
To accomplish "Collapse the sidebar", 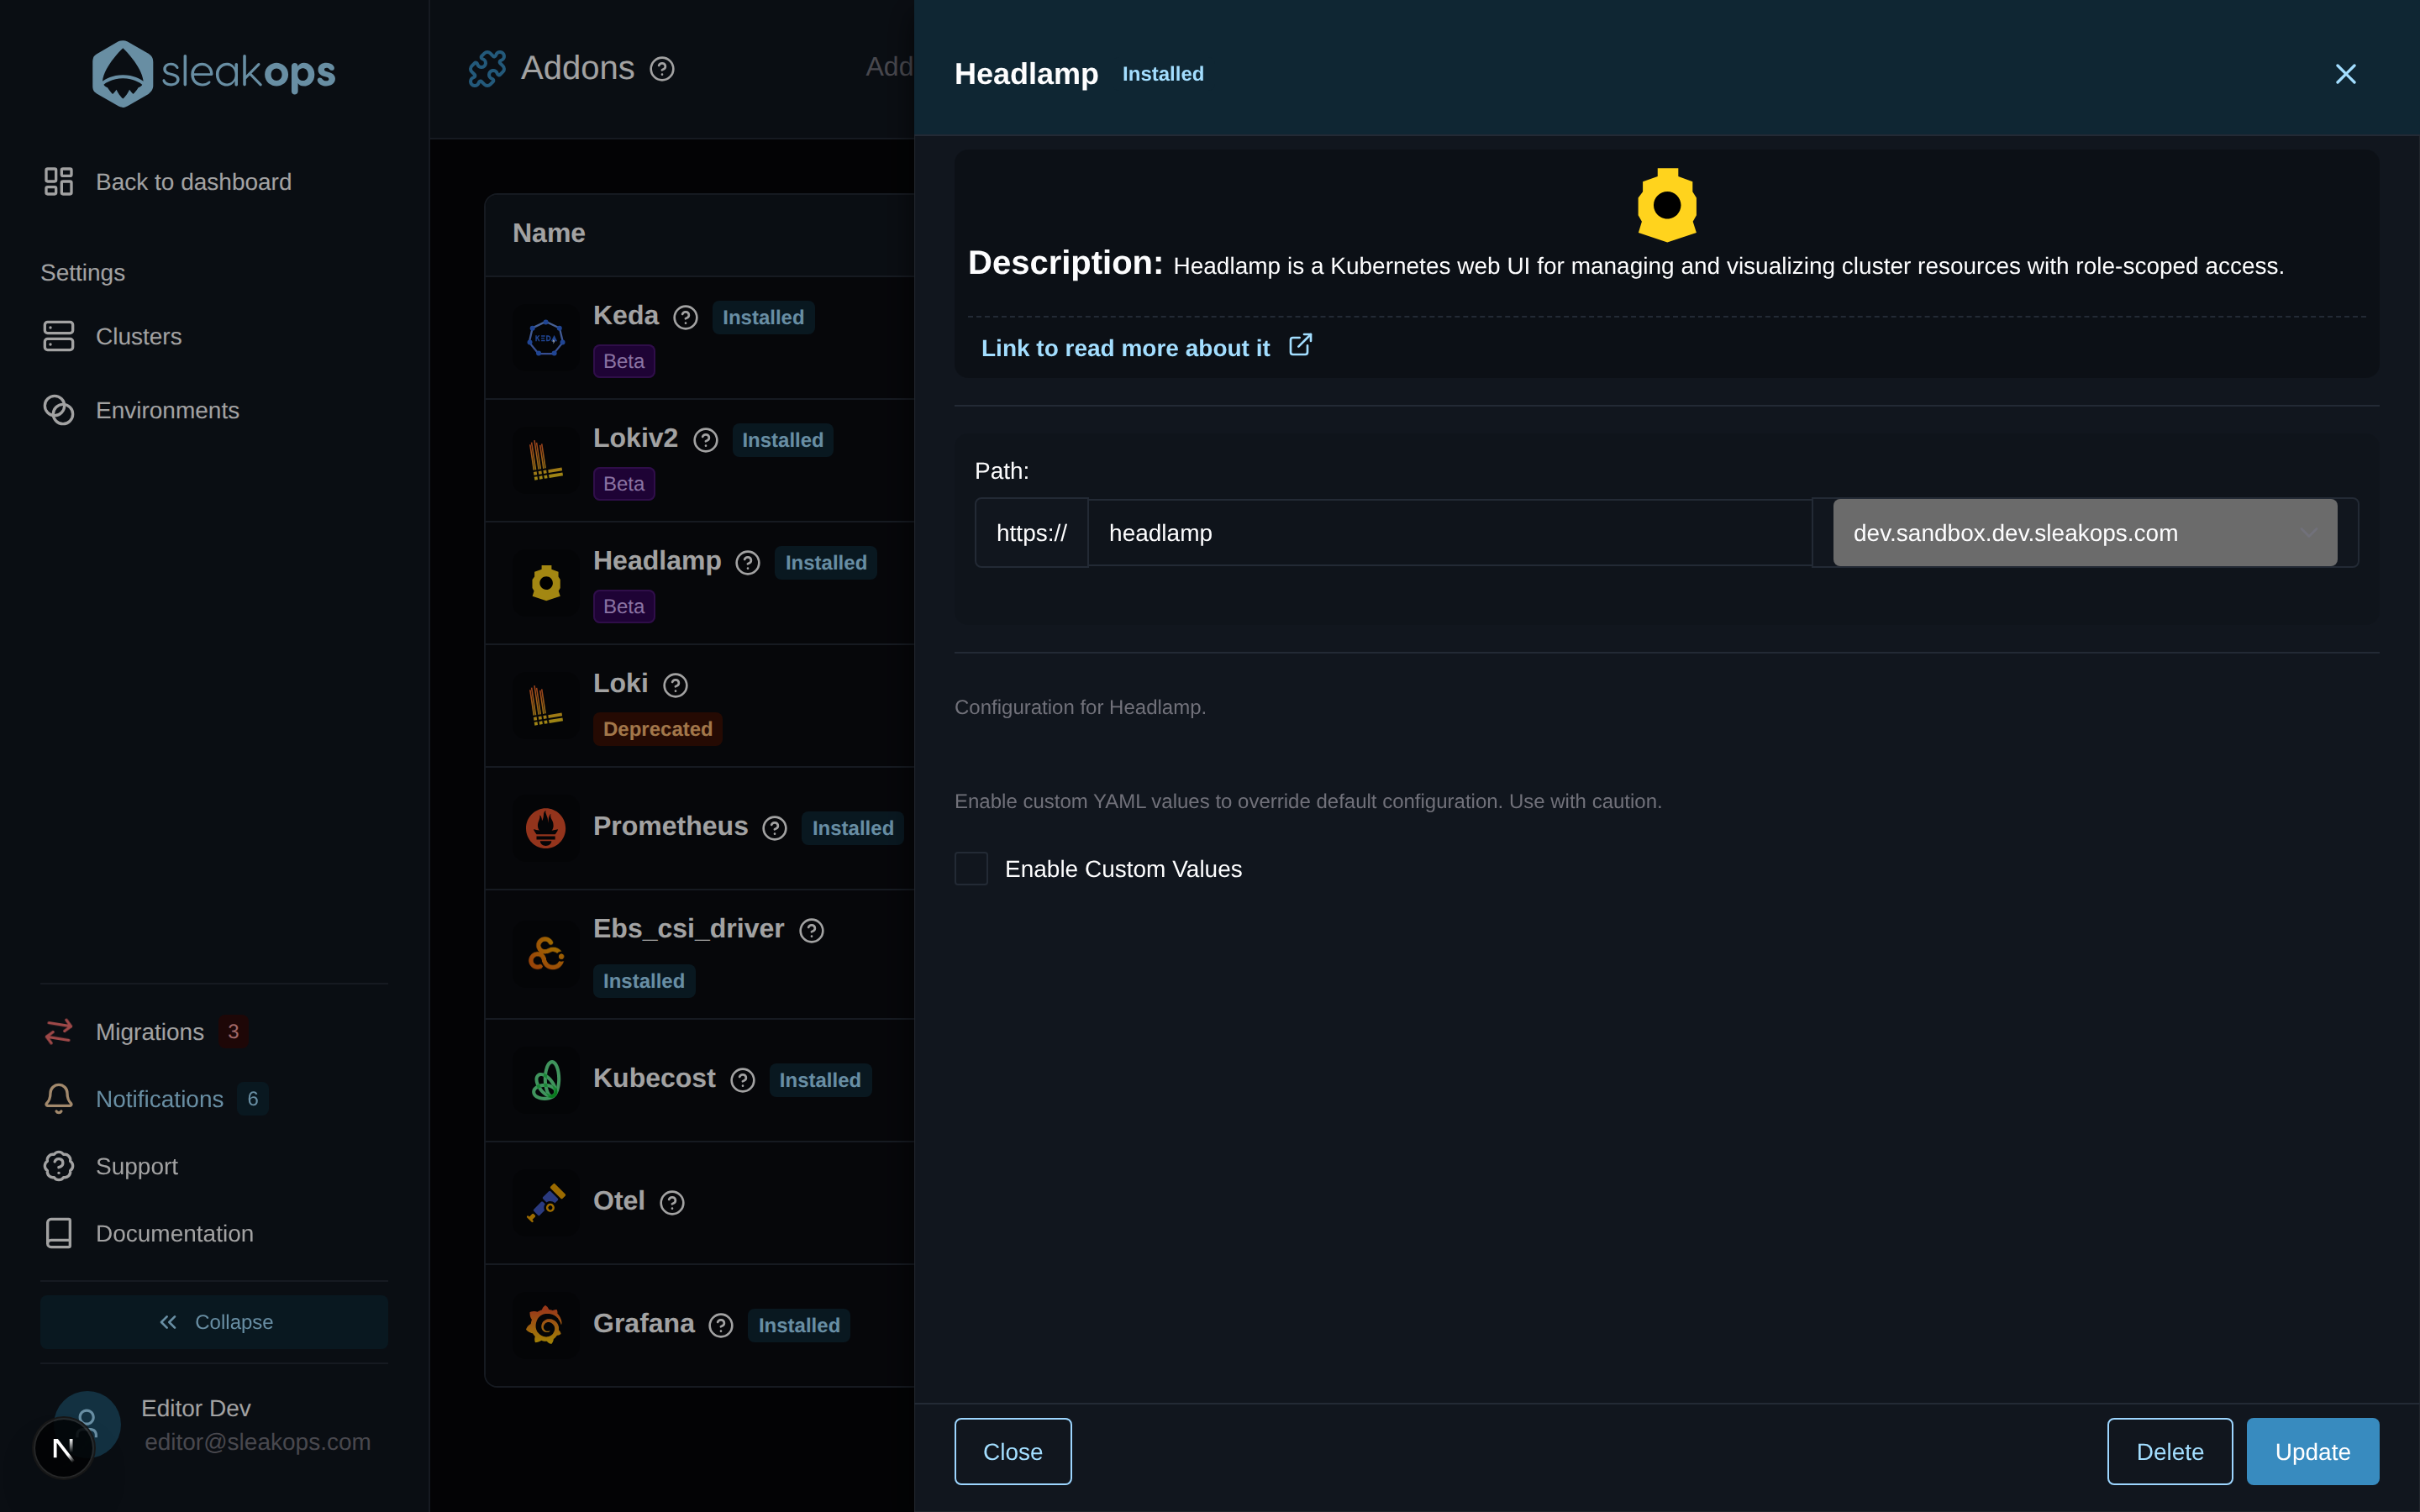I will coord(214,1322).
